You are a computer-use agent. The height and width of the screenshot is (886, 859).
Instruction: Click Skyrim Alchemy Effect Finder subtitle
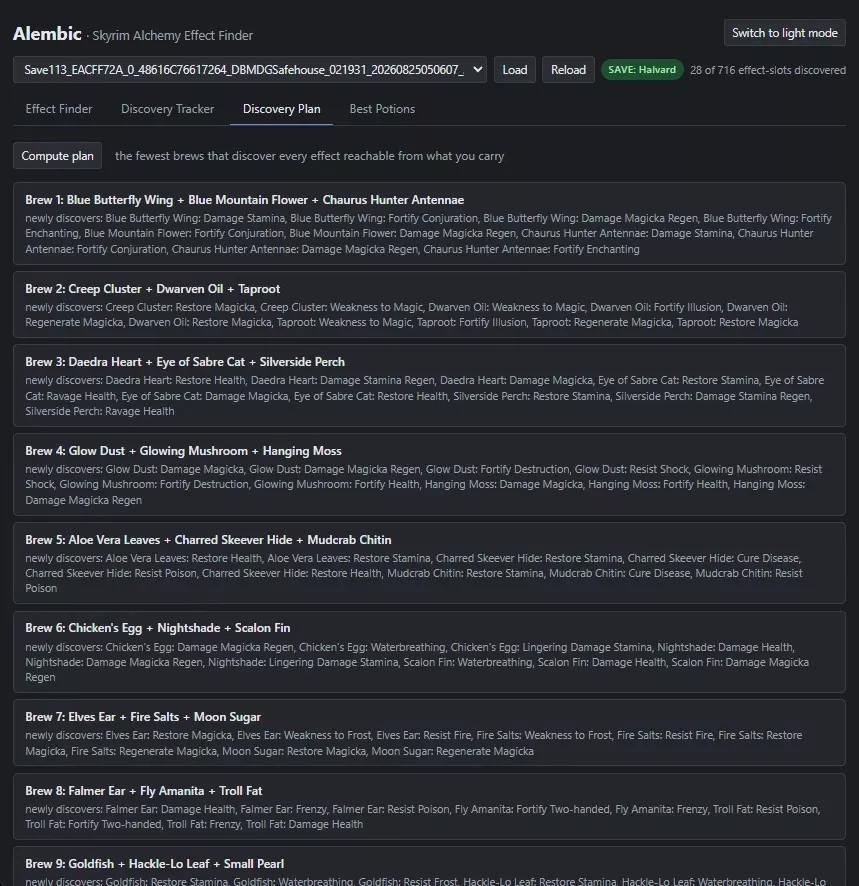click(x=172, y=36)
